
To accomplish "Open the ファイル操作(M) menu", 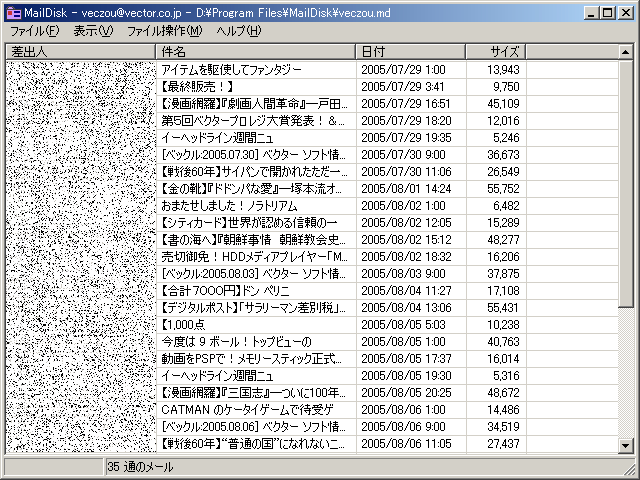I will 164,31.
